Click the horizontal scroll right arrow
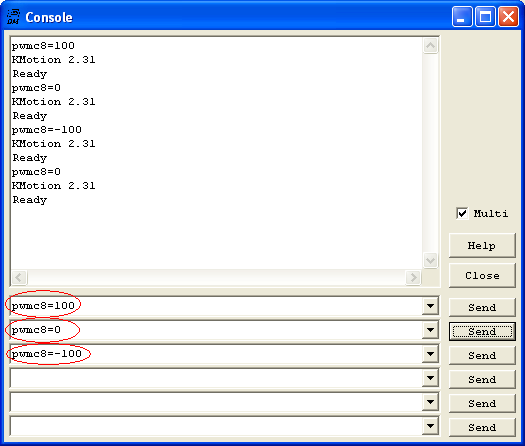 click(413, 277)
